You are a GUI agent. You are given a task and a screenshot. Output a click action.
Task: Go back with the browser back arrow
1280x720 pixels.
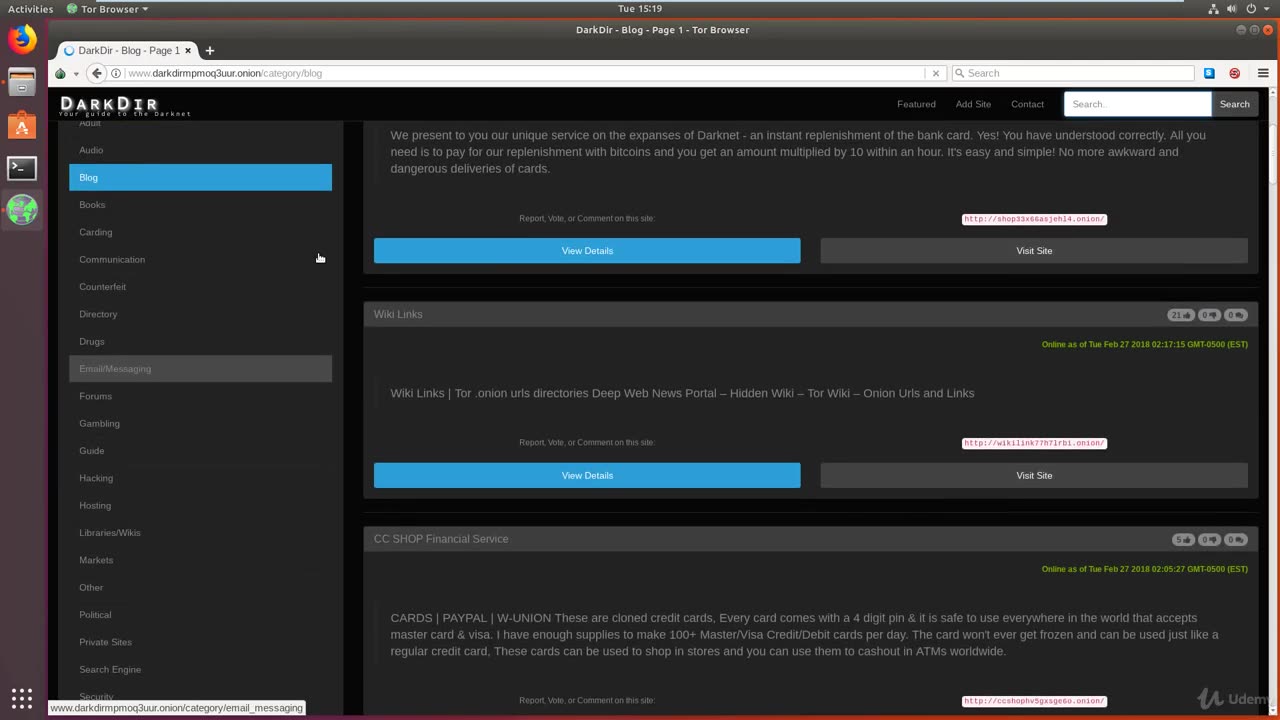97,73
